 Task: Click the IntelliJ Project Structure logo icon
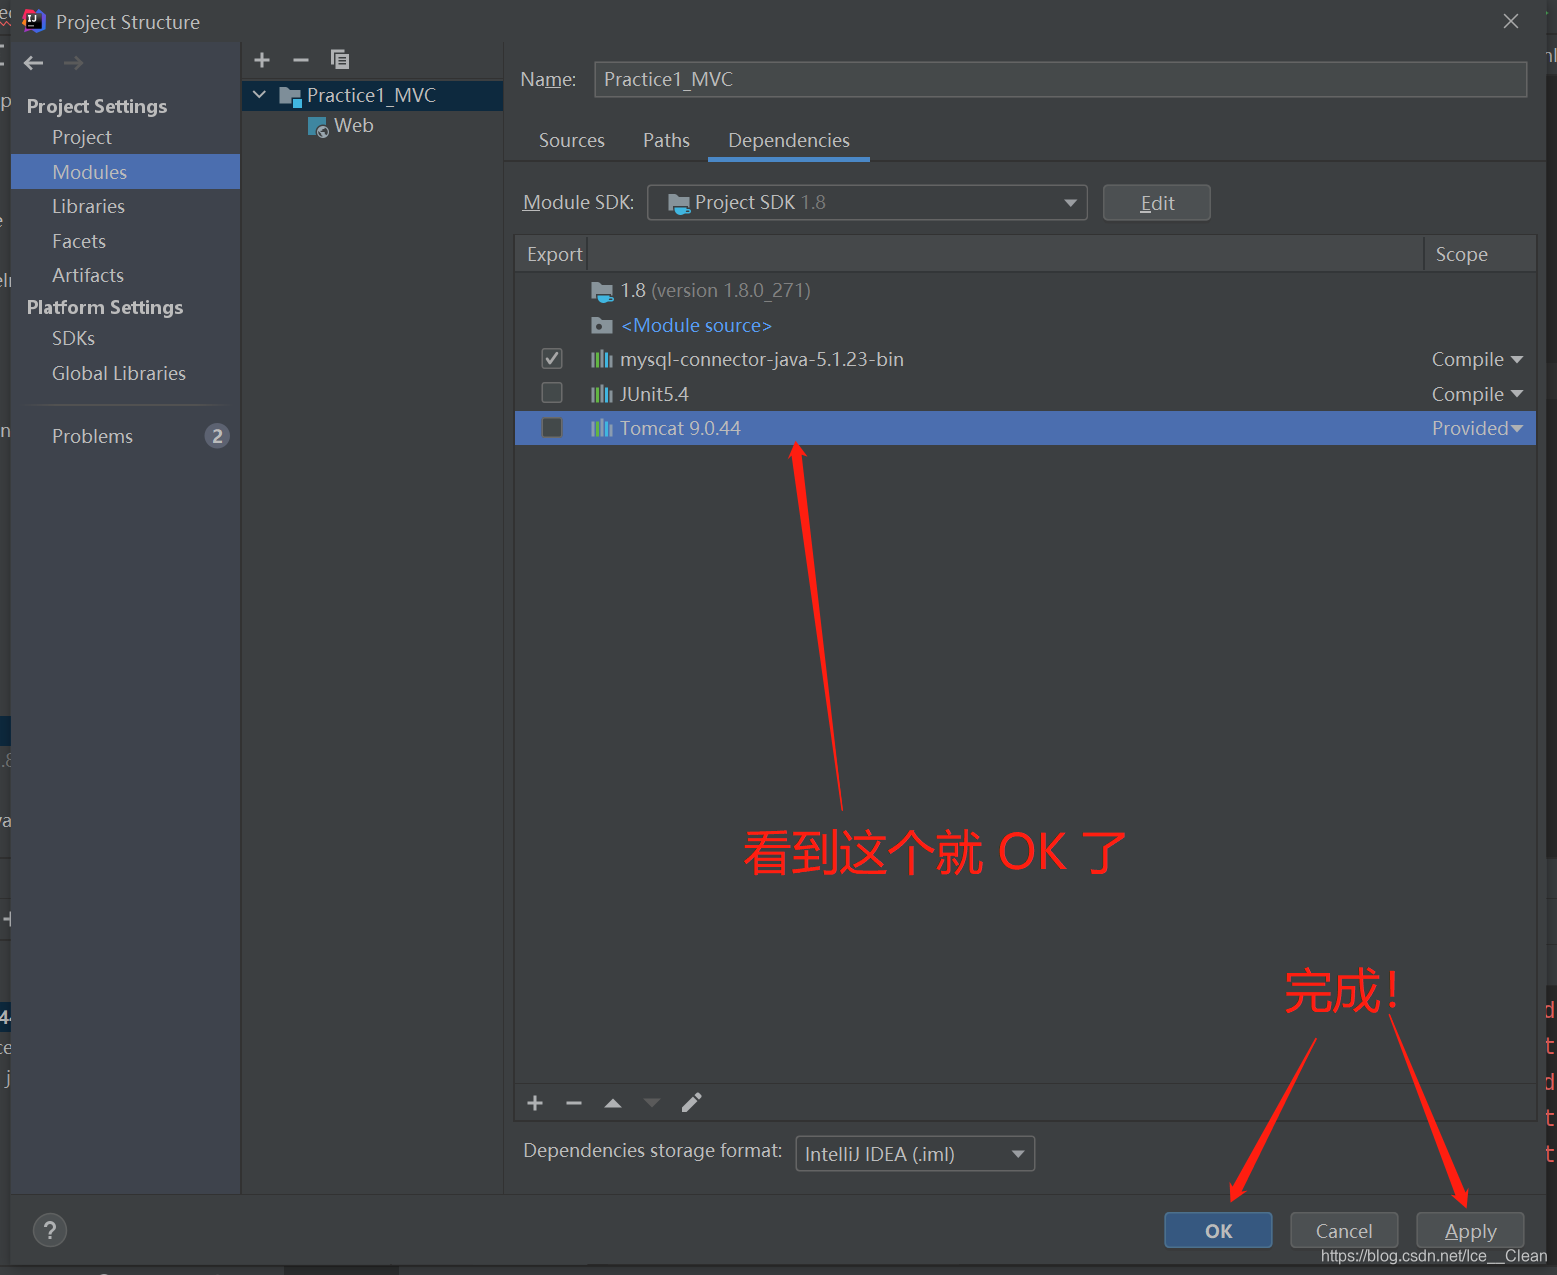(33, 21)
